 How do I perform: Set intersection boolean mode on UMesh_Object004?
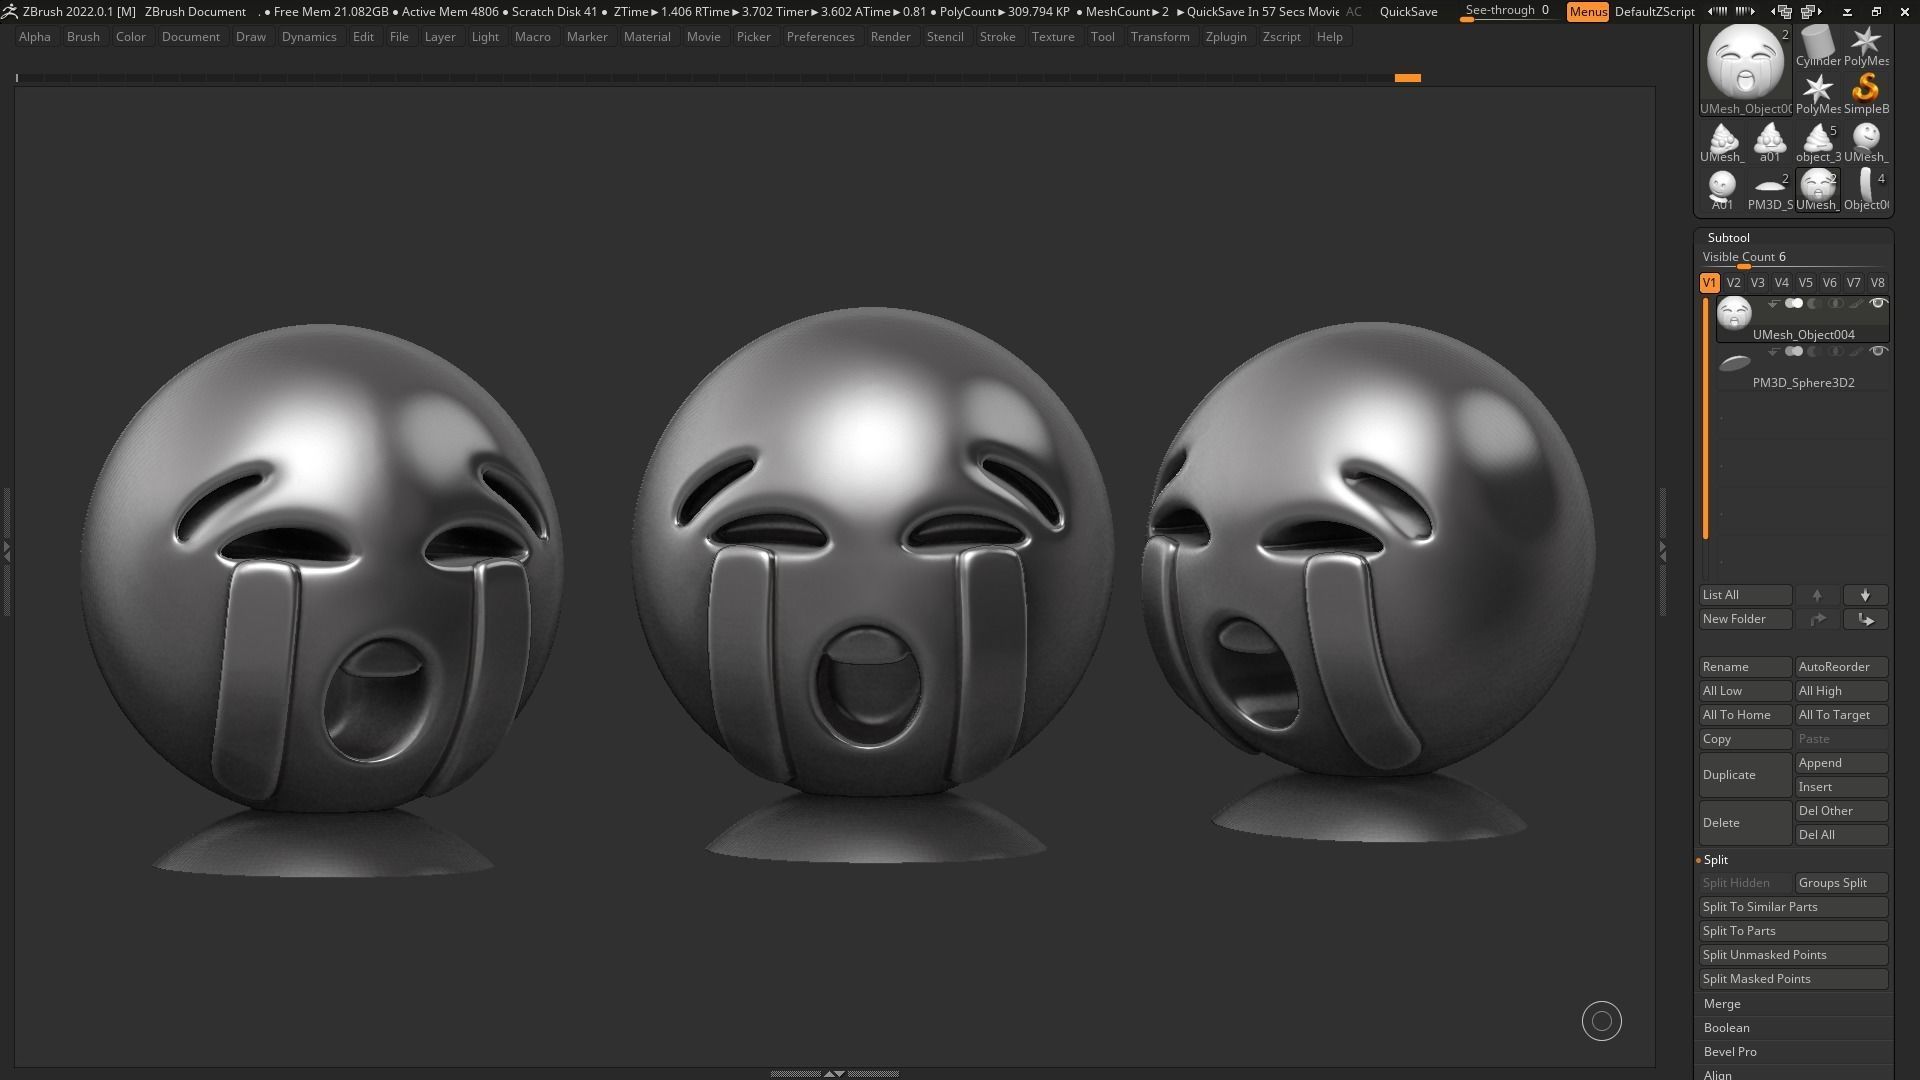coord(1835,303)
